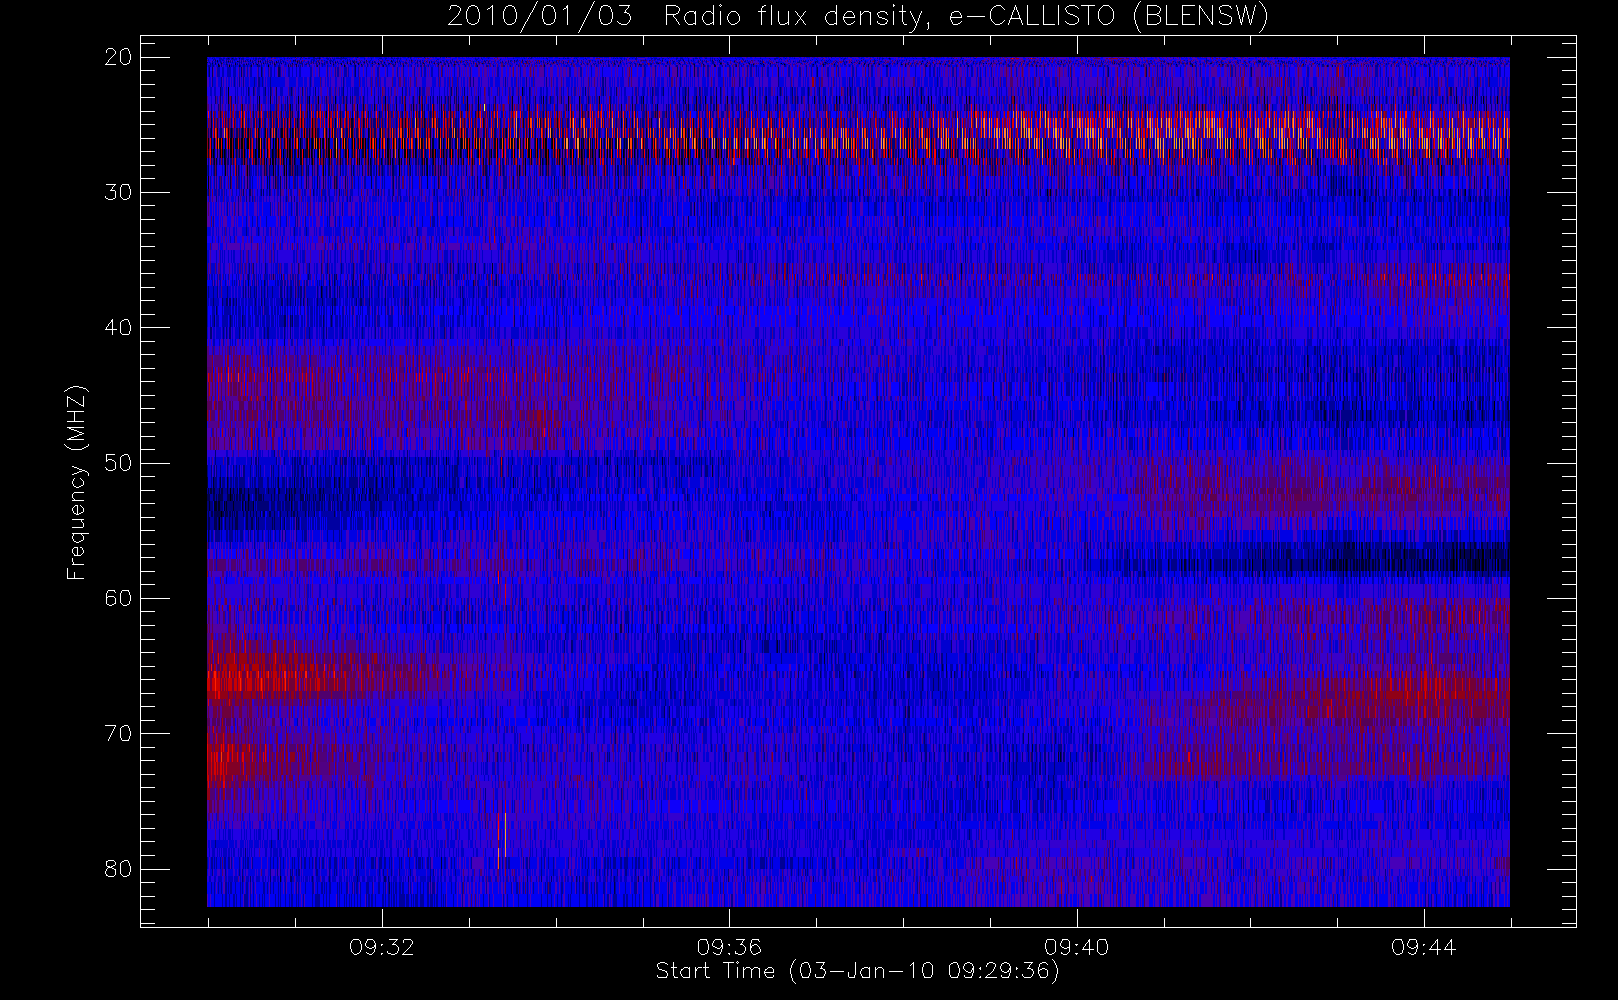The image size is (1618, 1000).
Task: Click the 40 frequency tick label
Action: 118,327
